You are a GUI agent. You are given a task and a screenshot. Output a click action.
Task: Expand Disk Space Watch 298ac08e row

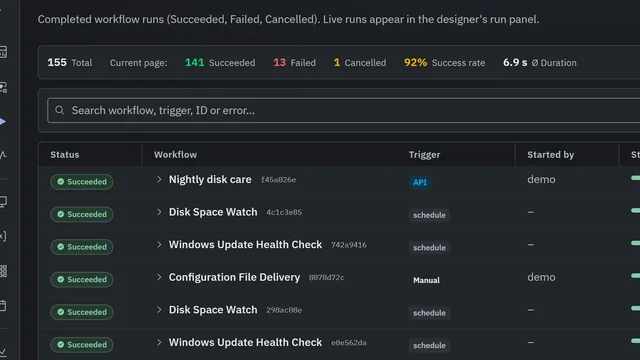point(159,310)
